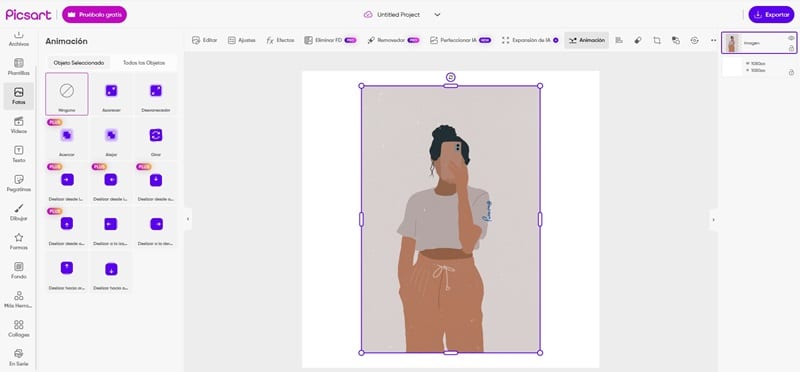
Task: Apply the Alejar animation
Action: 111,138
